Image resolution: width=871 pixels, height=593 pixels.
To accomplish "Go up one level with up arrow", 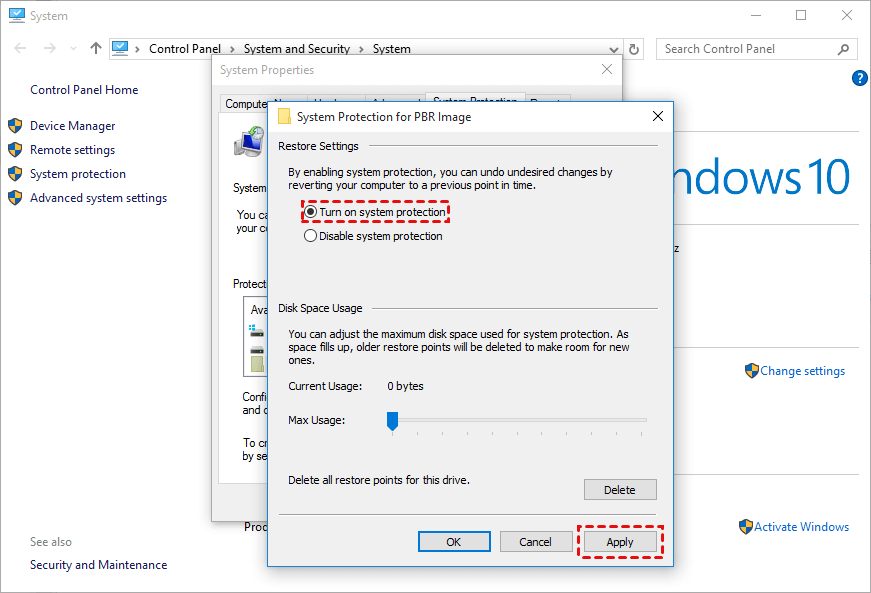I will click(x=96, y=48).
